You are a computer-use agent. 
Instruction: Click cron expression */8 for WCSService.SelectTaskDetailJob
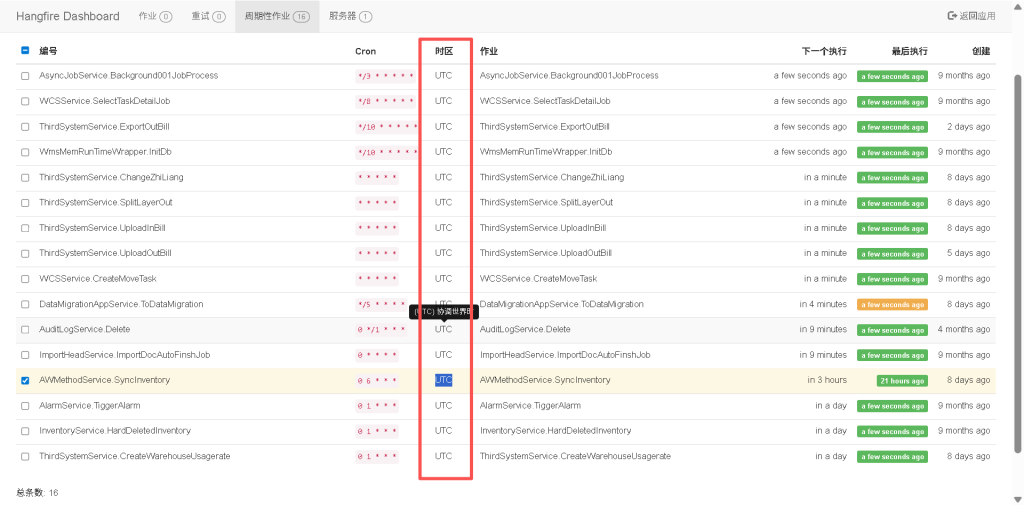(385, 102)
